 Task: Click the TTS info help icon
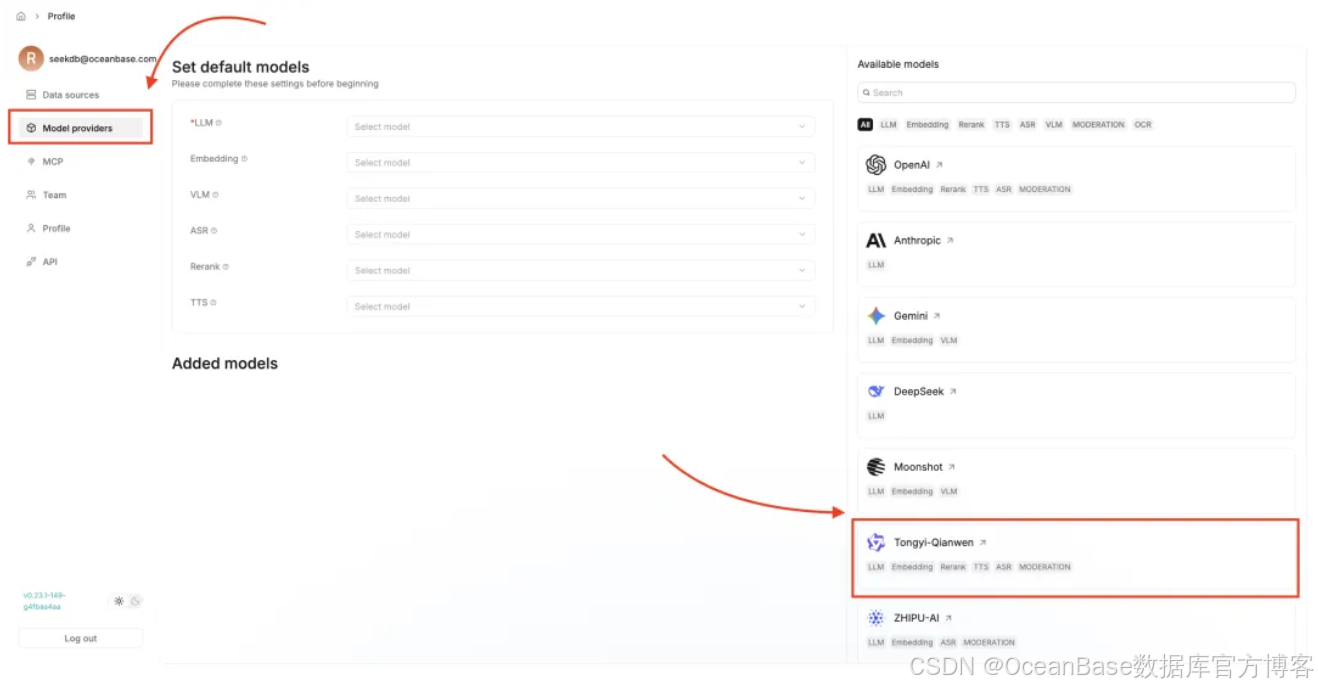coord(214,303)
